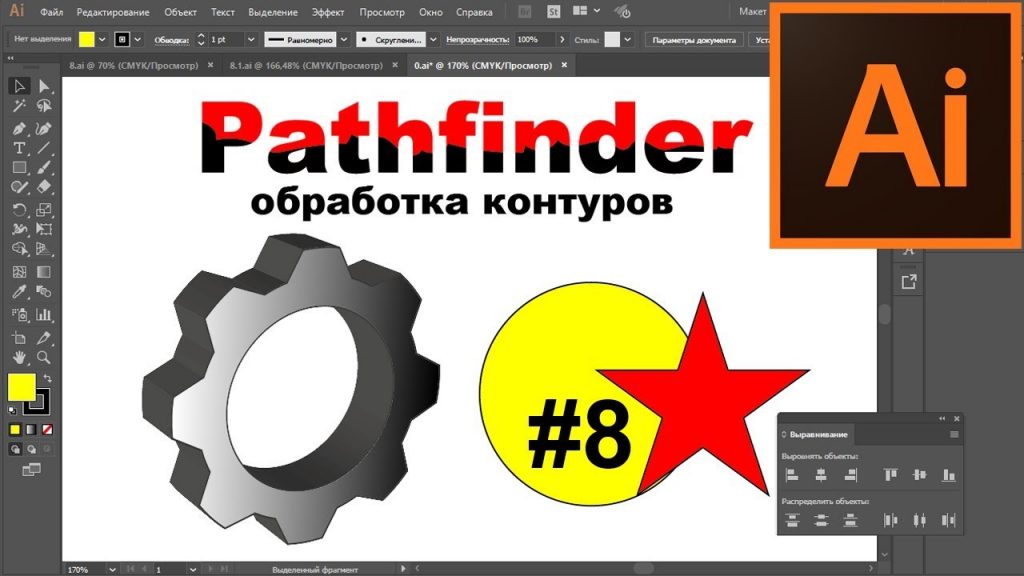Click Change Screen Mode icon at toolbar bottom
Image resolution: width=1024 pixels, height=576 pixels.
pyautogui.click(x=31, y=470)
